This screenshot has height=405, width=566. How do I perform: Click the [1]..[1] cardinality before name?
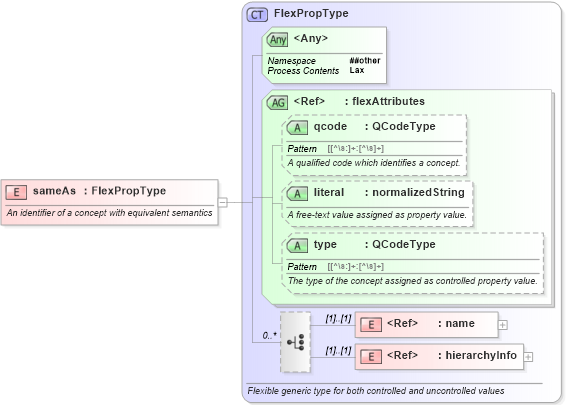pyautogui.click(x=338, y=318)
